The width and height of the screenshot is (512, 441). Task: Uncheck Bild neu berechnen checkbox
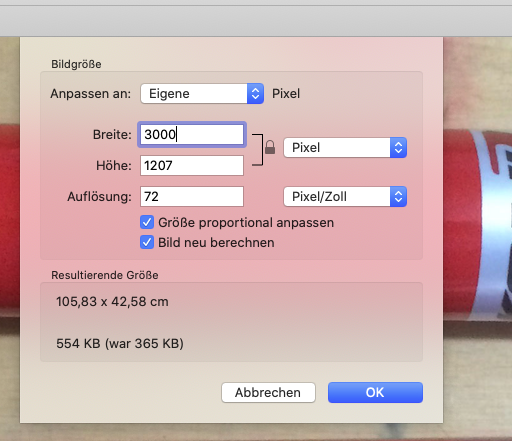pyautogui.click(x=147, y=242)
